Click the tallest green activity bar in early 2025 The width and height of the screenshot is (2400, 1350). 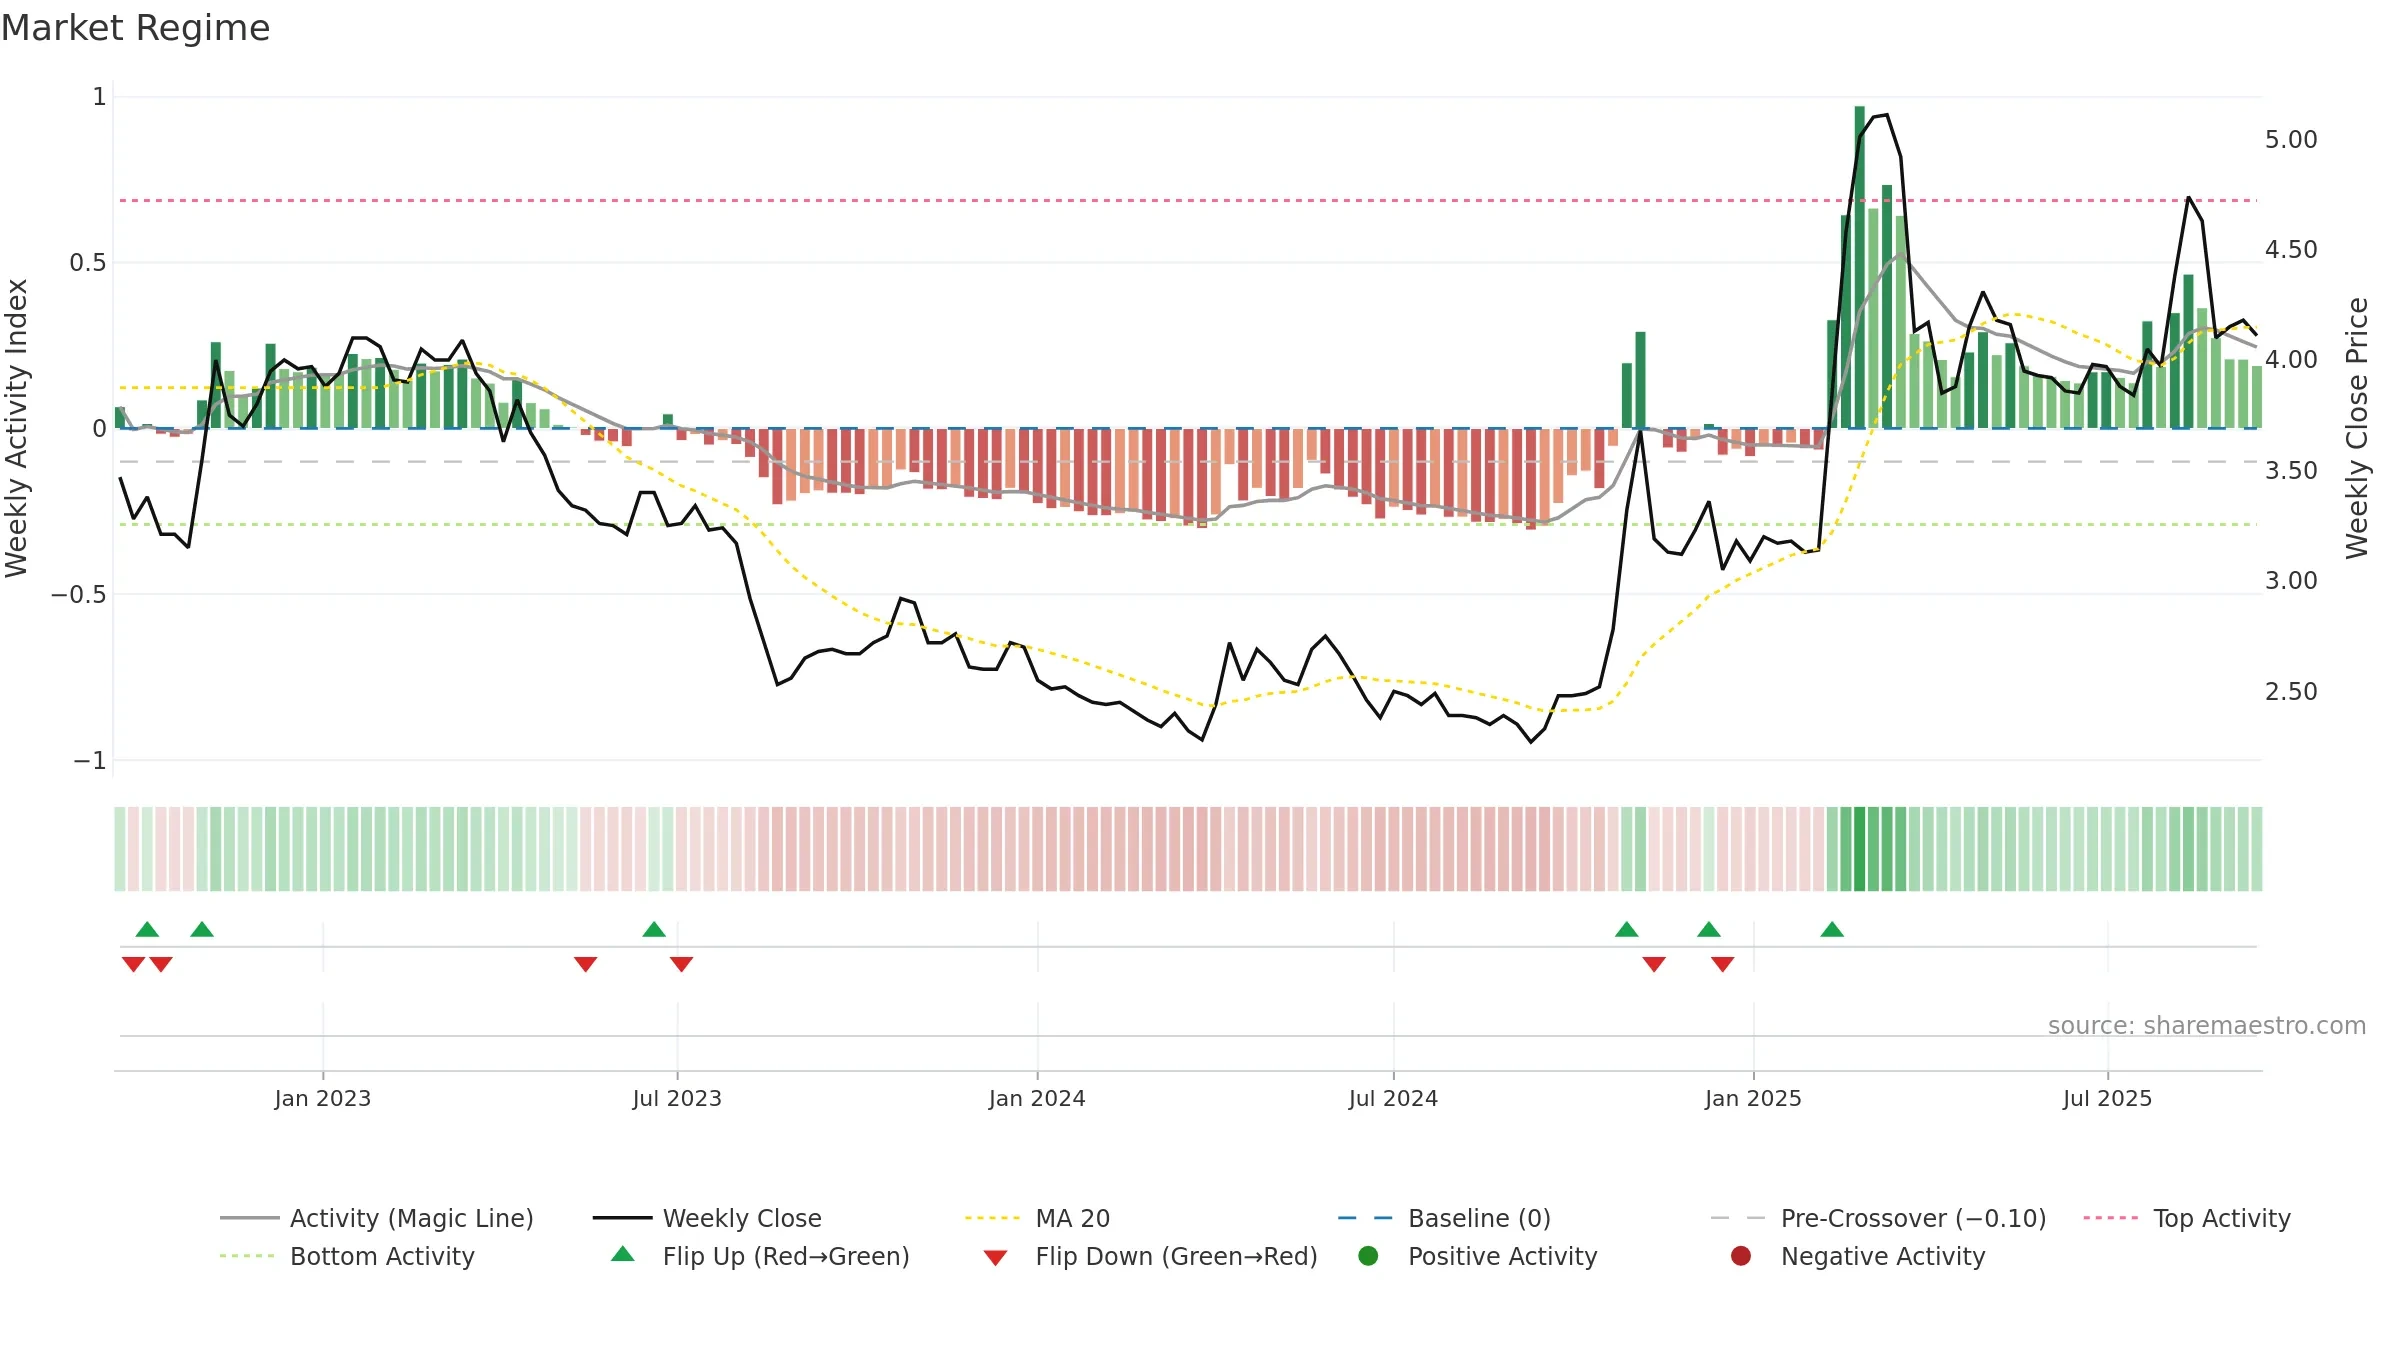[1859, 267]
